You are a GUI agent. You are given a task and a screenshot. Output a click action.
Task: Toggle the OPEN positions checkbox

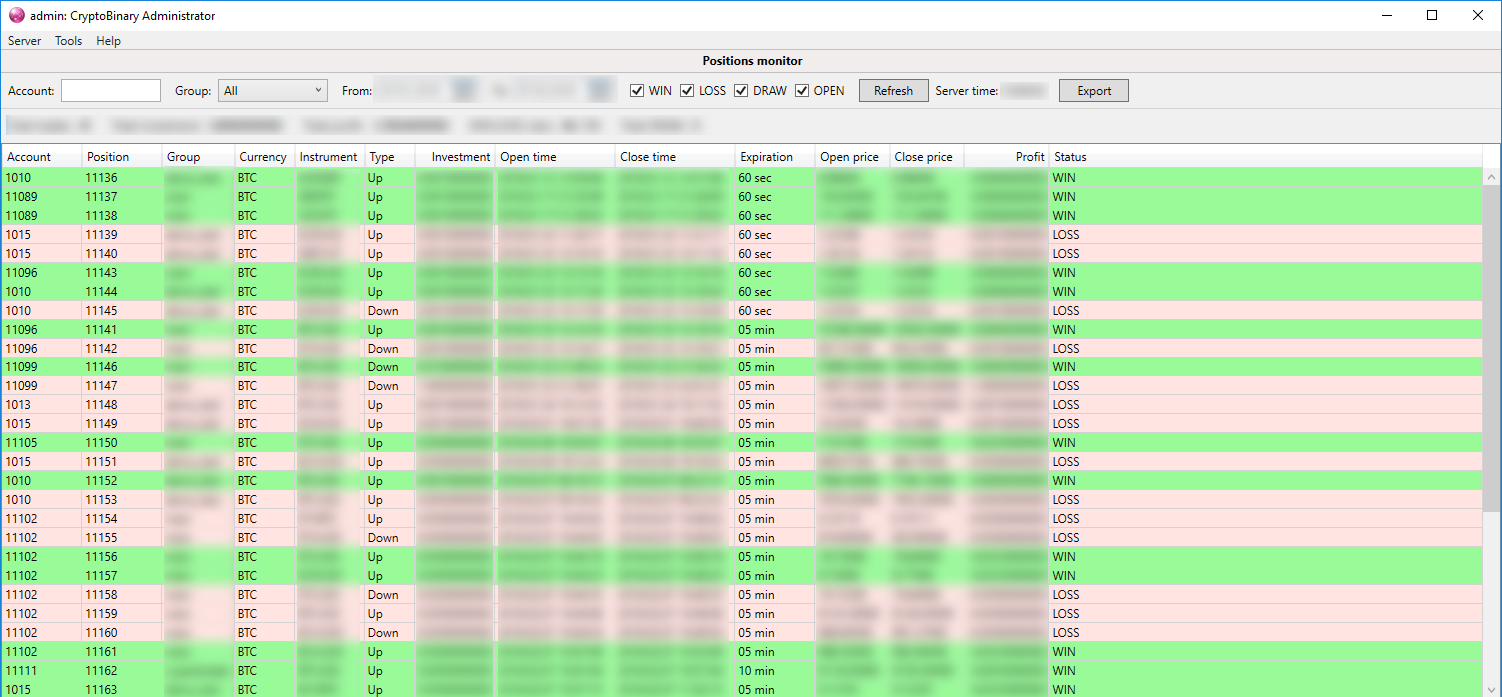(802, 91)
